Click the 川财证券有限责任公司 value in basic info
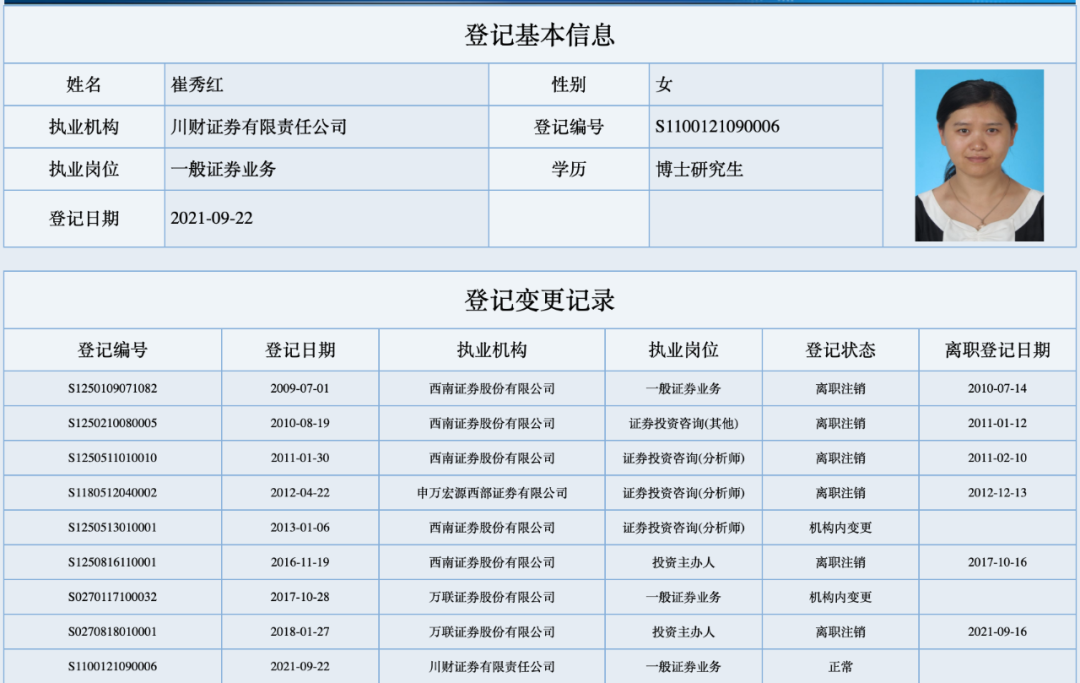Image resolution: width=1080 pixels, height=683 pixels. point(259,127)
